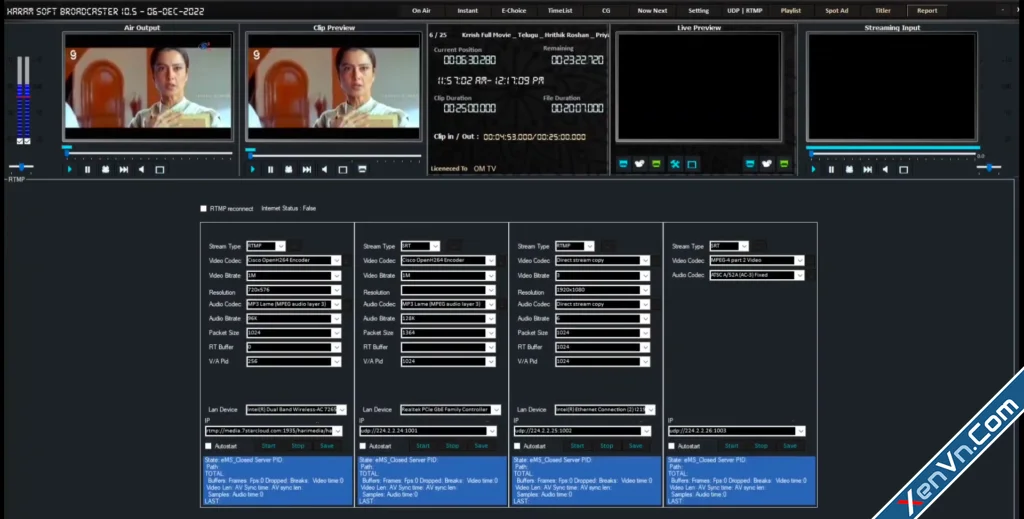This screenshot has width=1024, height=519.
Task: Toggle Autostart for the rtmp://media.7starcloud stream
Action: (208, 446)
